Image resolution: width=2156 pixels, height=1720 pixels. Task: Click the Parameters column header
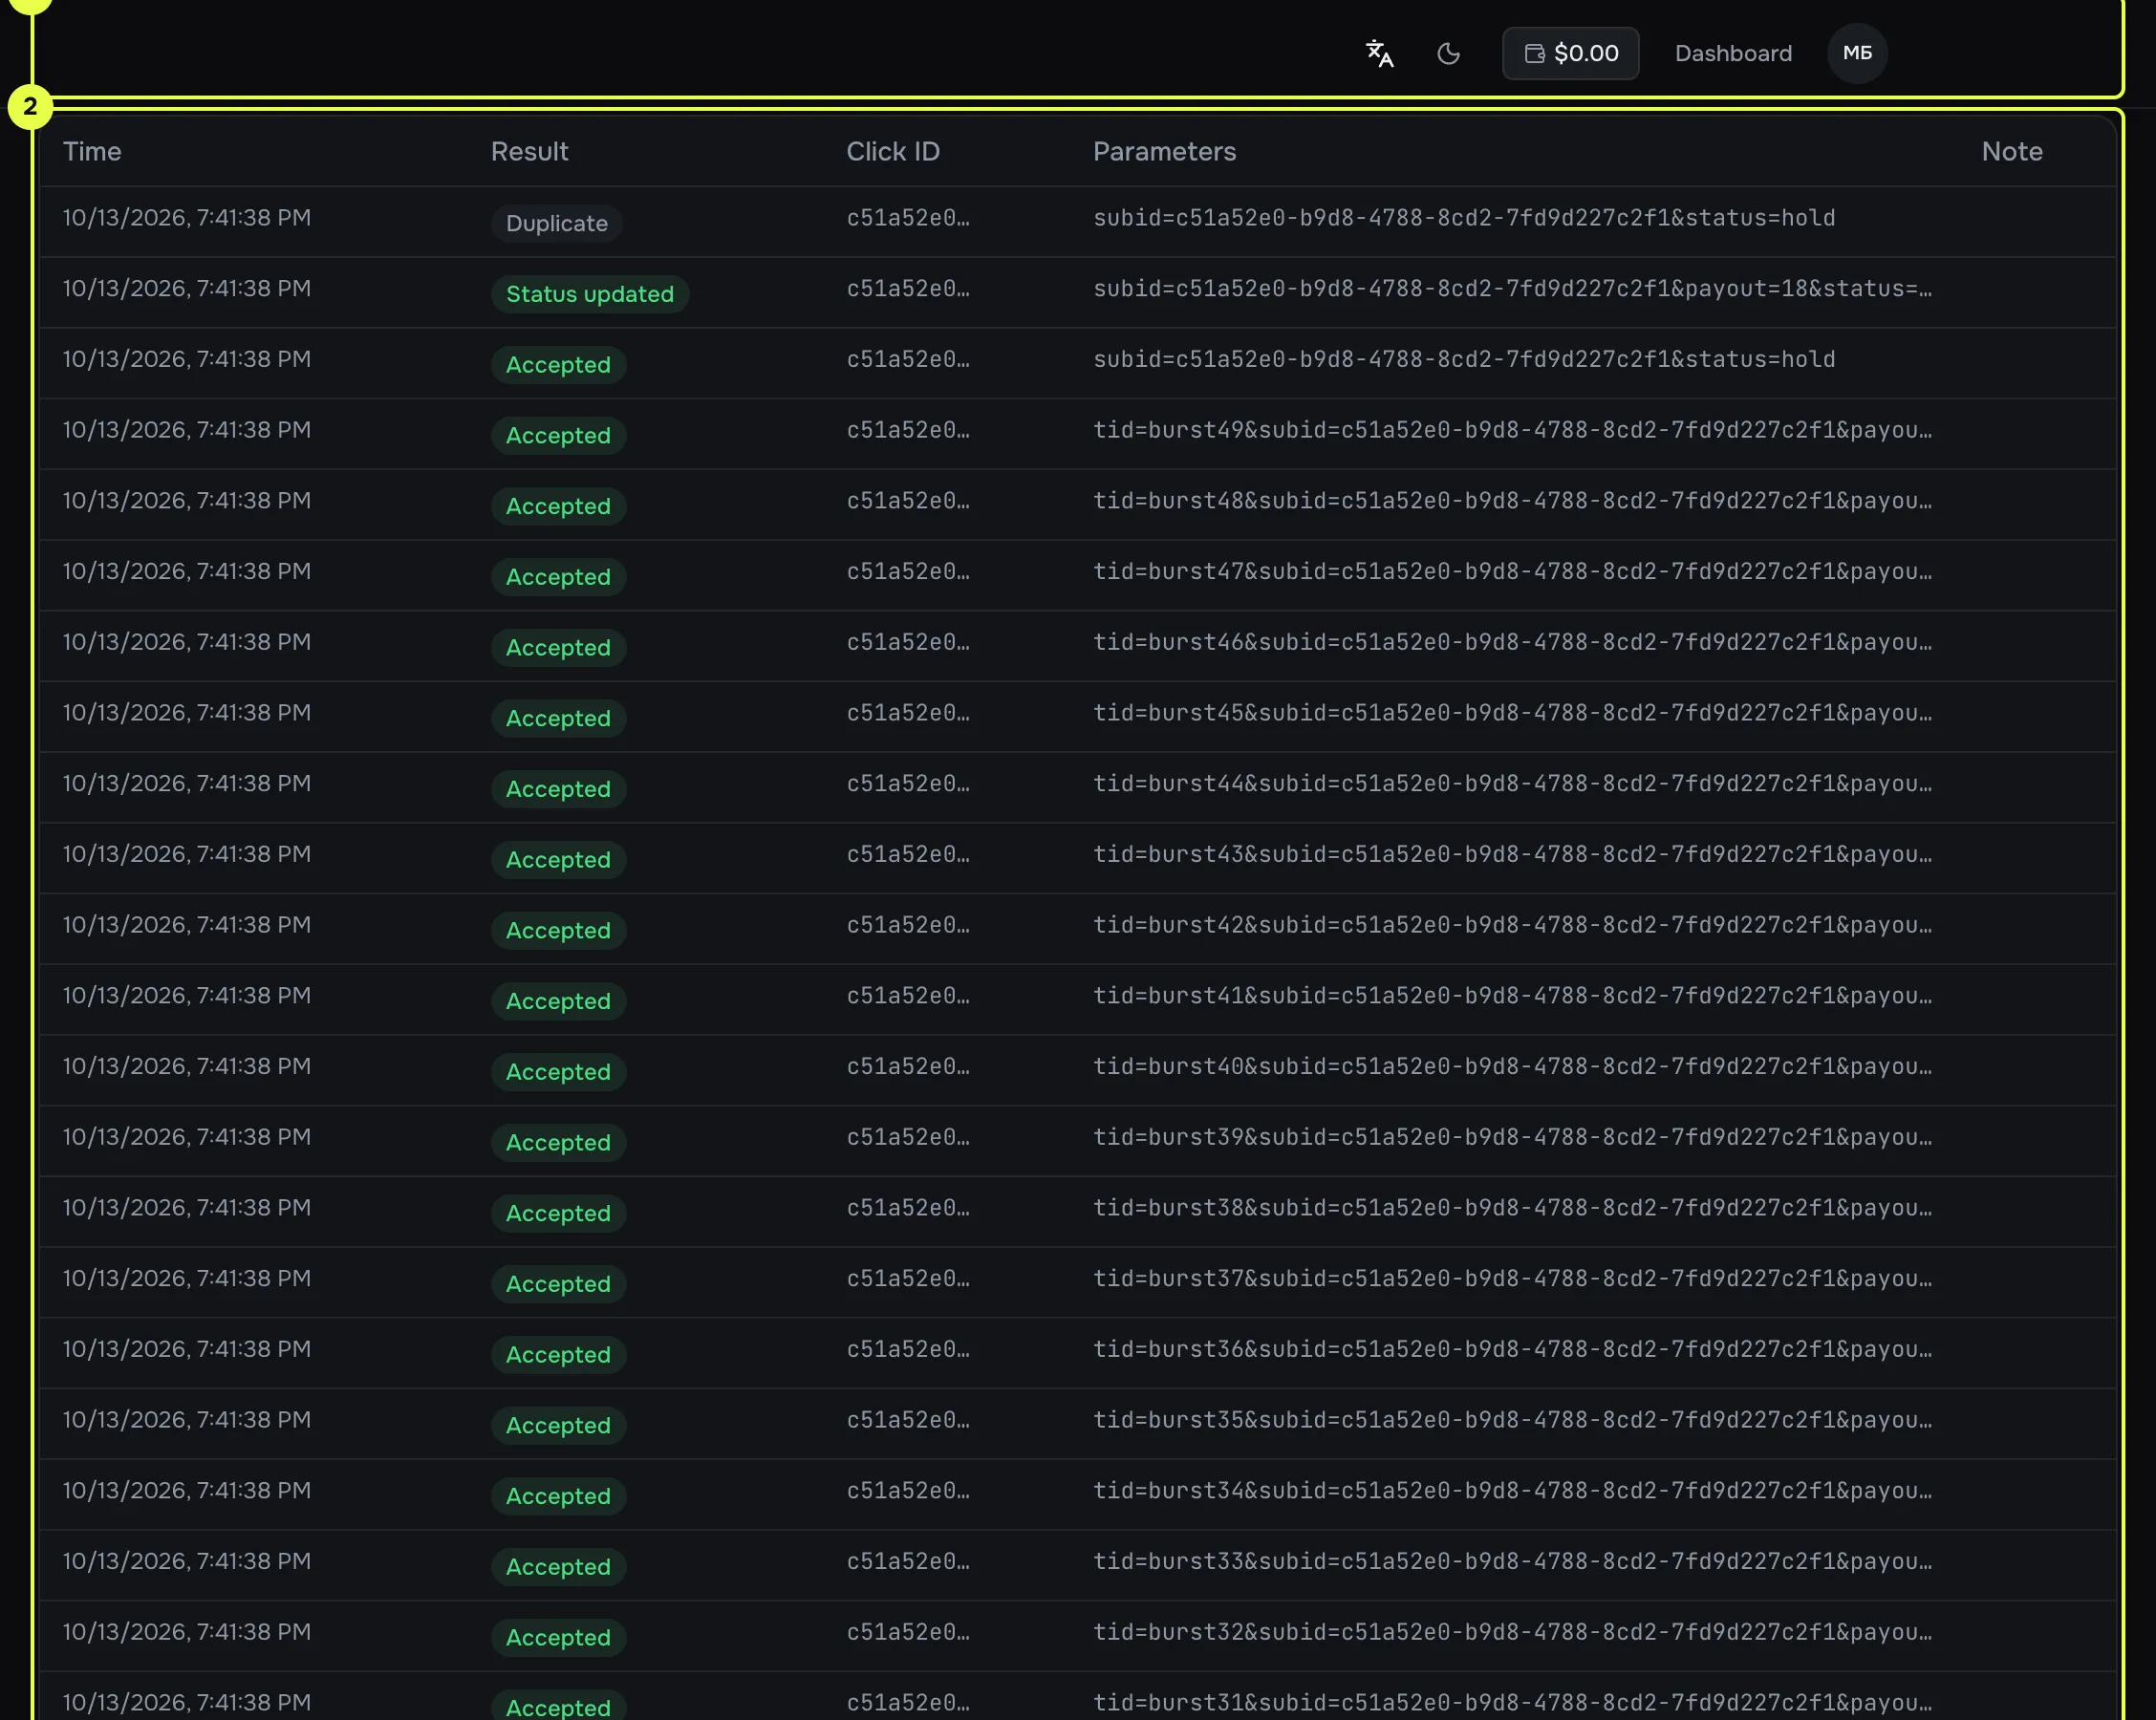[x=1164, y=151]
